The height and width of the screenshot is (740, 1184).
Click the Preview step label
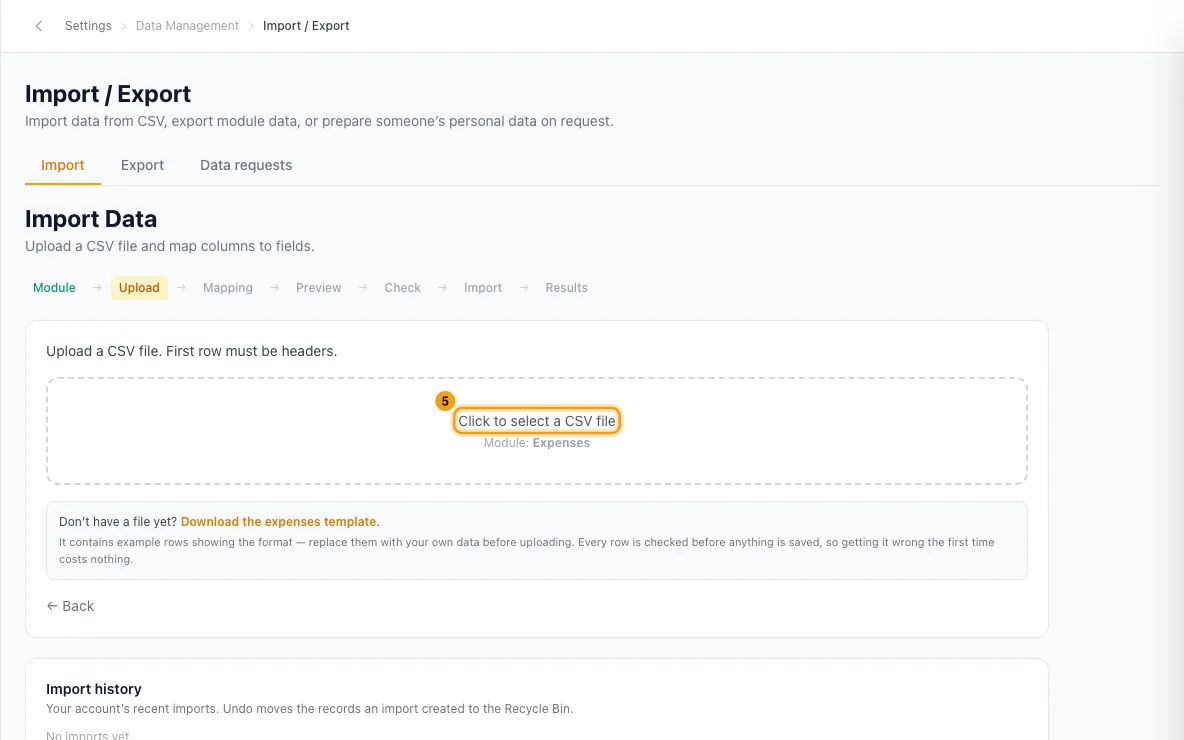[x=319, y=288]
